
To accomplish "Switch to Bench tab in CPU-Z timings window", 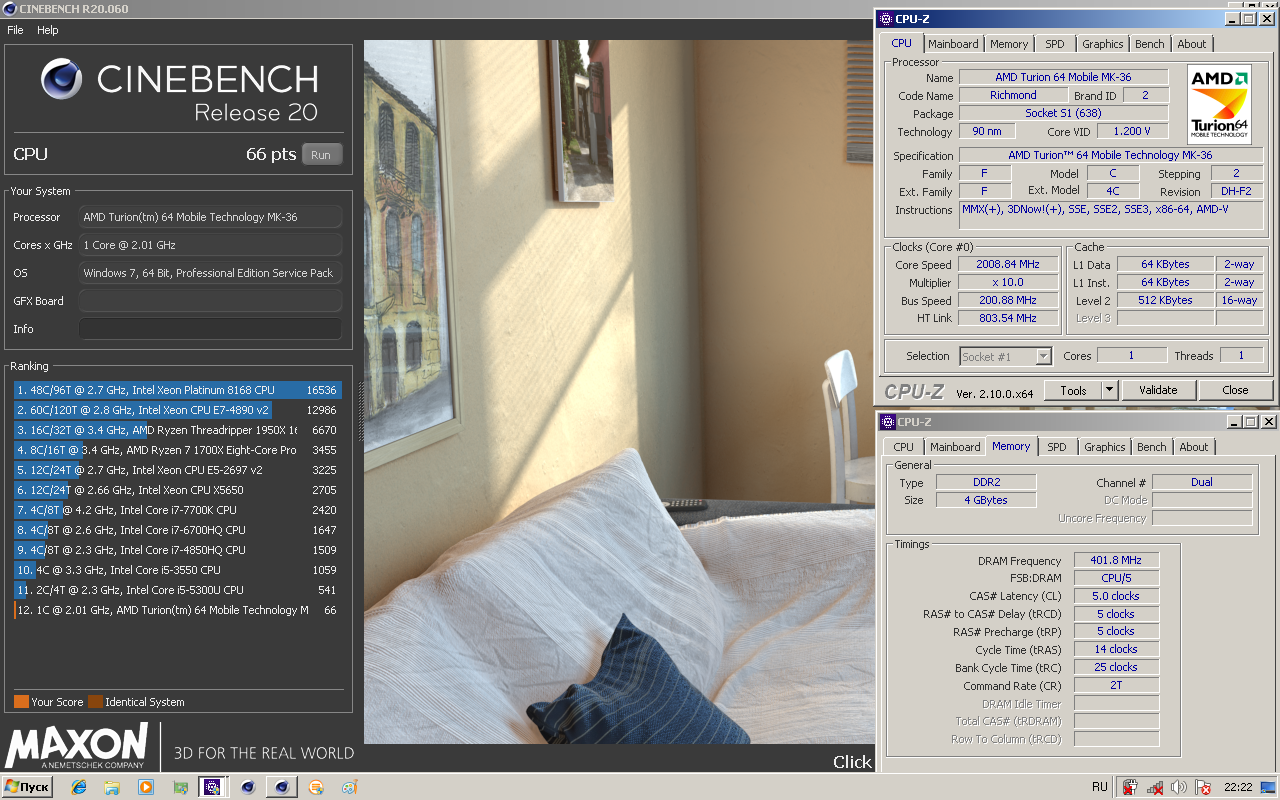I will pos(1152,447).
